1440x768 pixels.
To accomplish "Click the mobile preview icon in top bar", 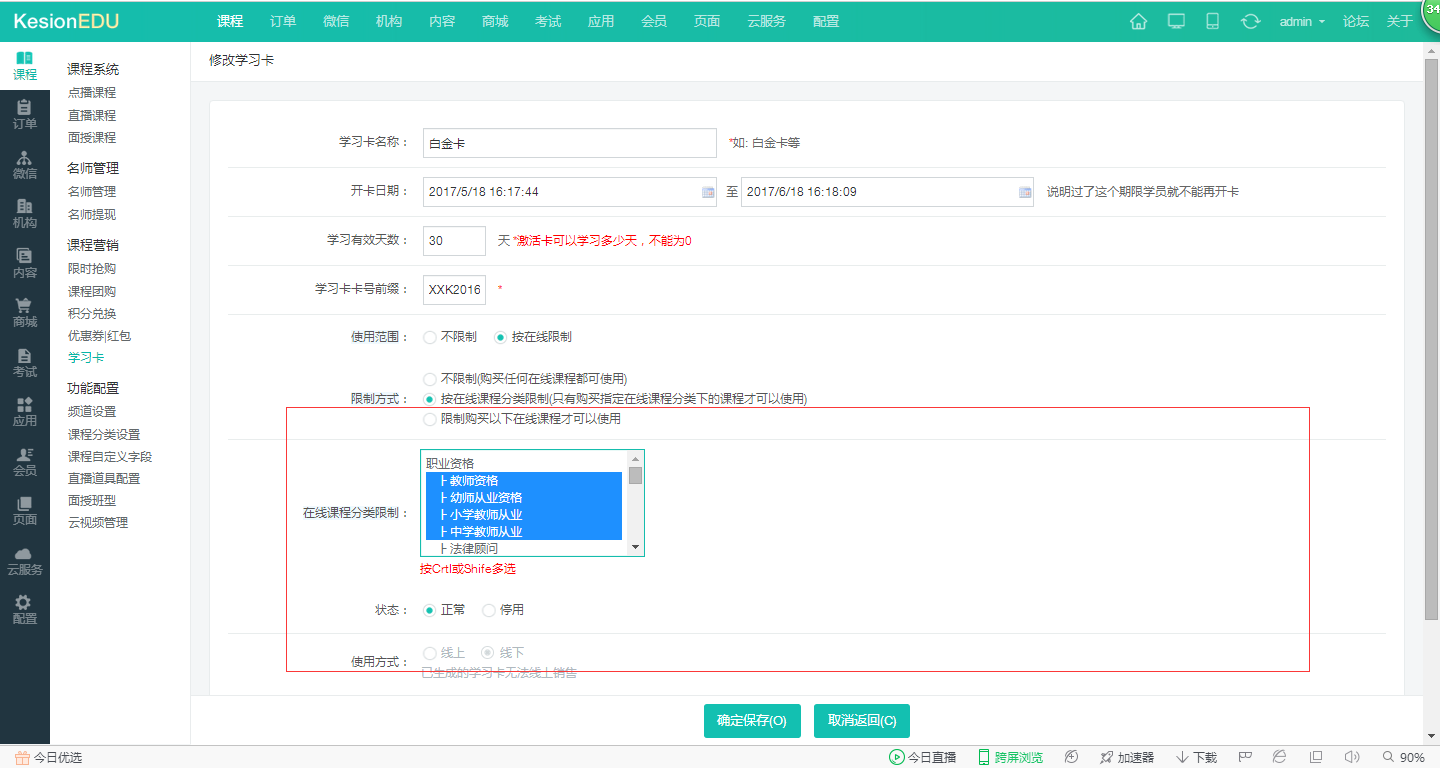I will point(1213,20).
